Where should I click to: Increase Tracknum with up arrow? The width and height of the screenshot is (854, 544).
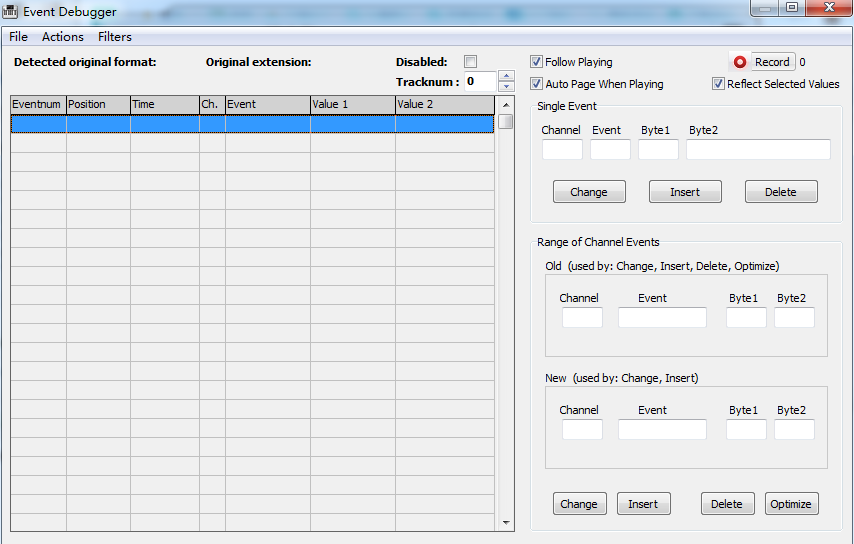pyautogui.click(x=506, y=76)
